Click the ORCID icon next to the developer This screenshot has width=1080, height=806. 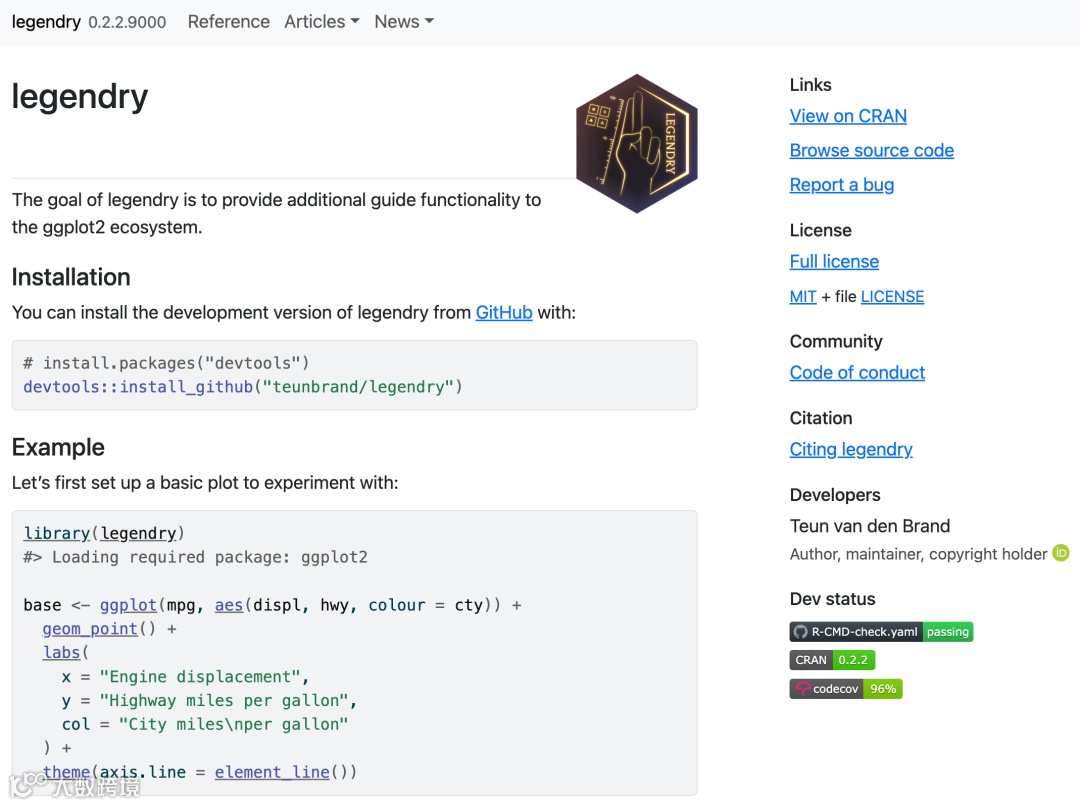pos(1061,553)
